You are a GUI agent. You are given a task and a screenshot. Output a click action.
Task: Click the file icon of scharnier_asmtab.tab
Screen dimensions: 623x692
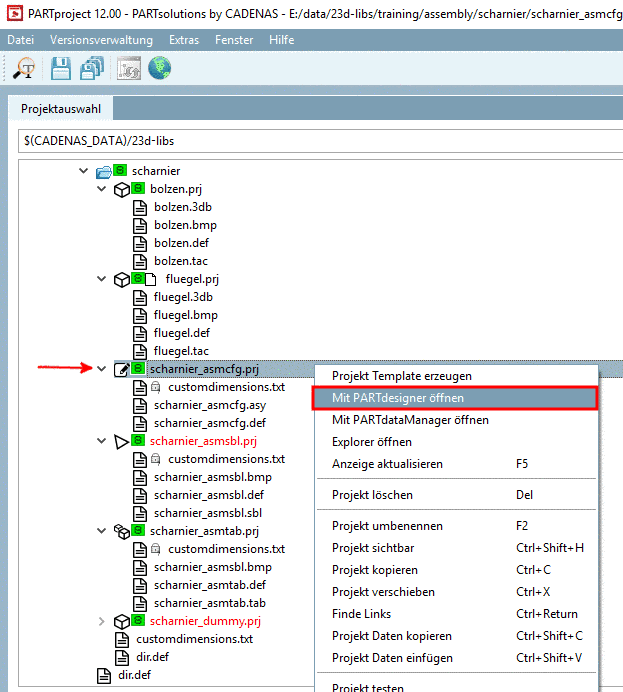pyautogui.click(x=140, y=604)
